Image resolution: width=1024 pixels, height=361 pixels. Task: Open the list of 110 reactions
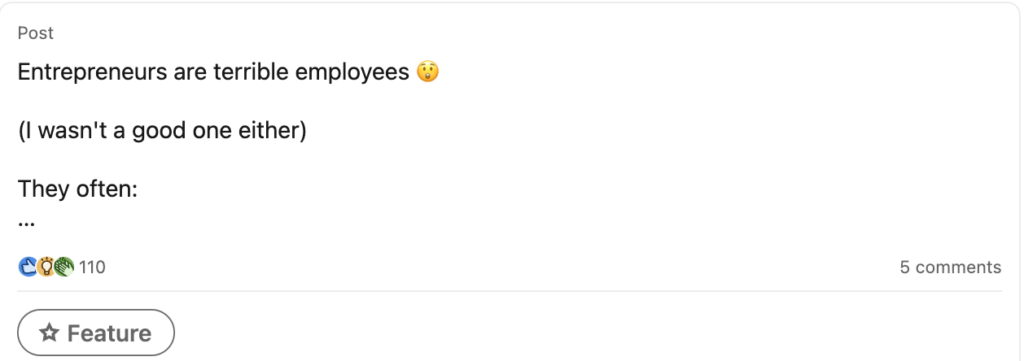(x=62, y=267)
